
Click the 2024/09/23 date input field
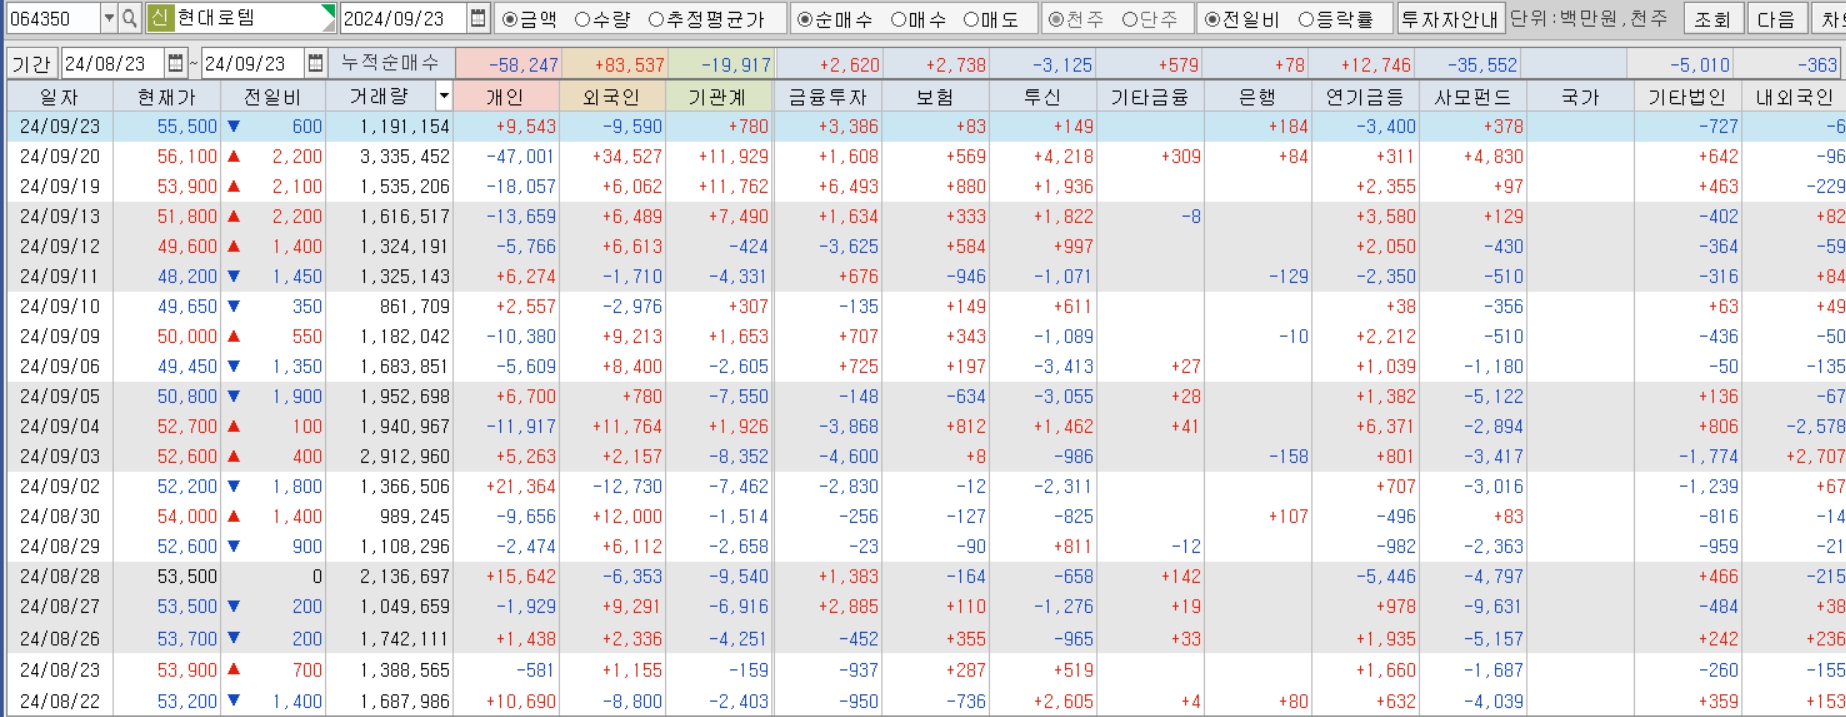coord(403,18)
